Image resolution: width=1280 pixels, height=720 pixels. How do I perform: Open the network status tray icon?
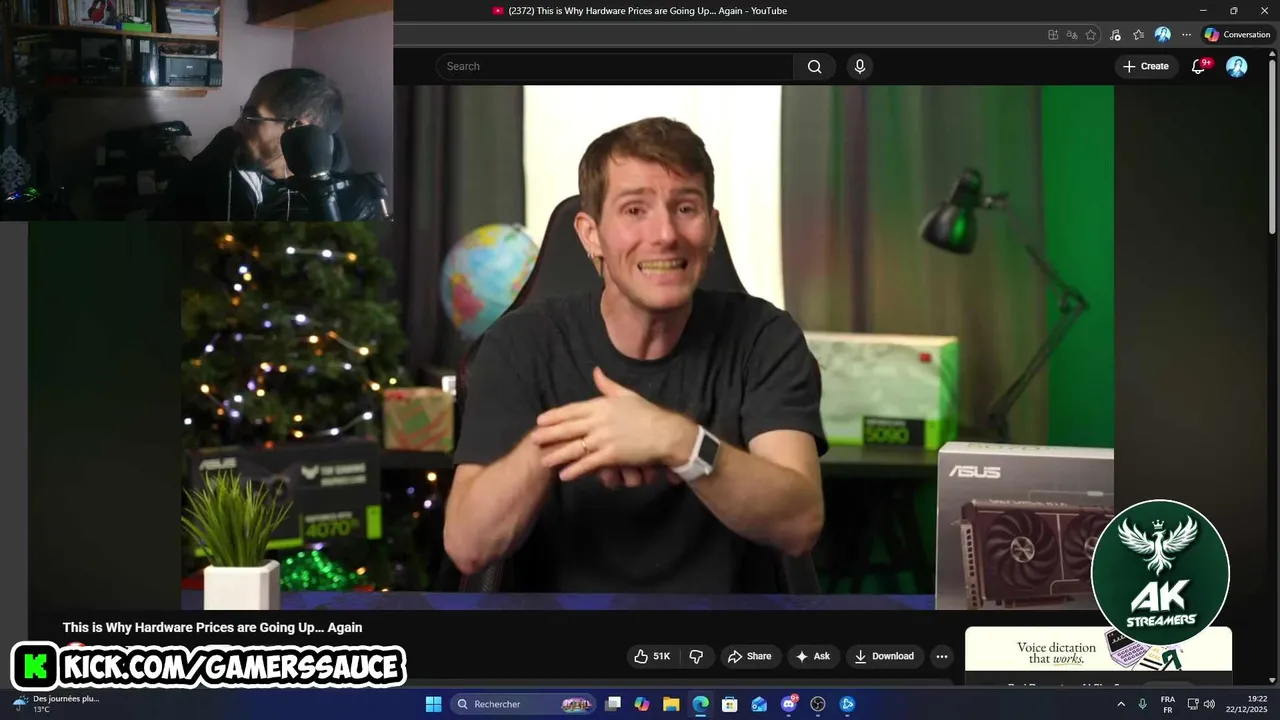click(1193, 704)
